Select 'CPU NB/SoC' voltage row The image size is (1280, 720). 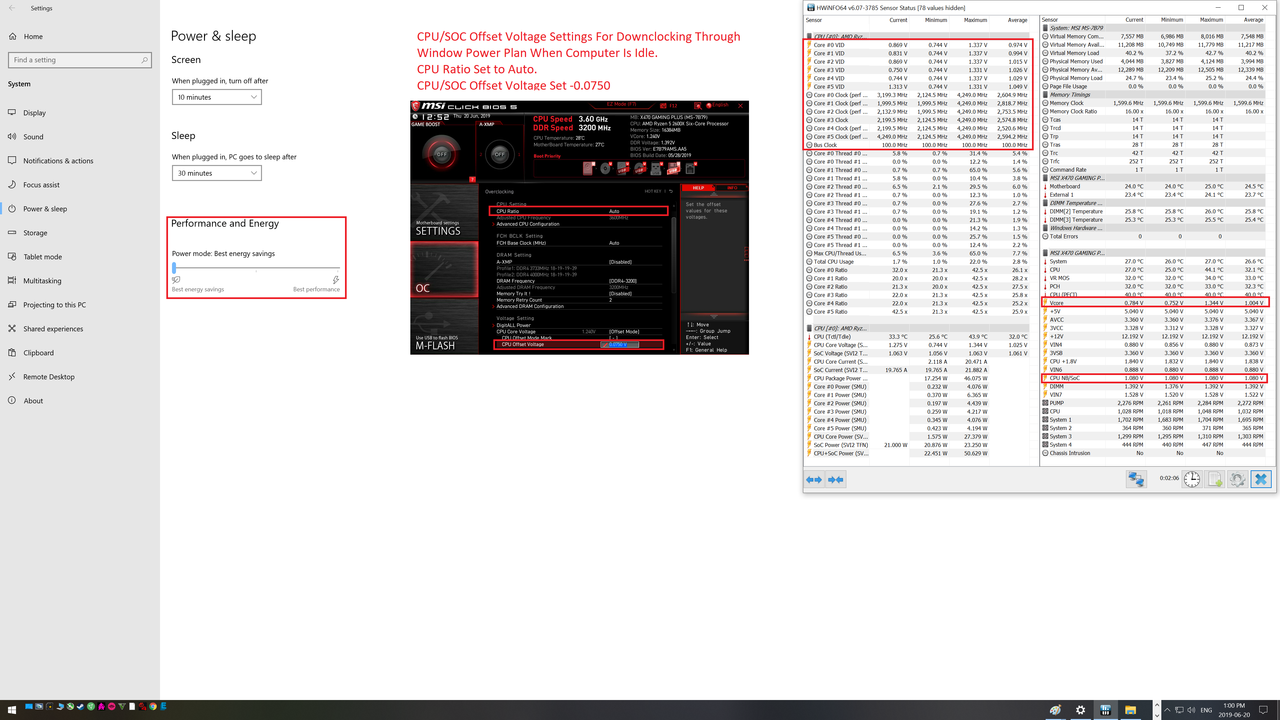click(1153, 378)
